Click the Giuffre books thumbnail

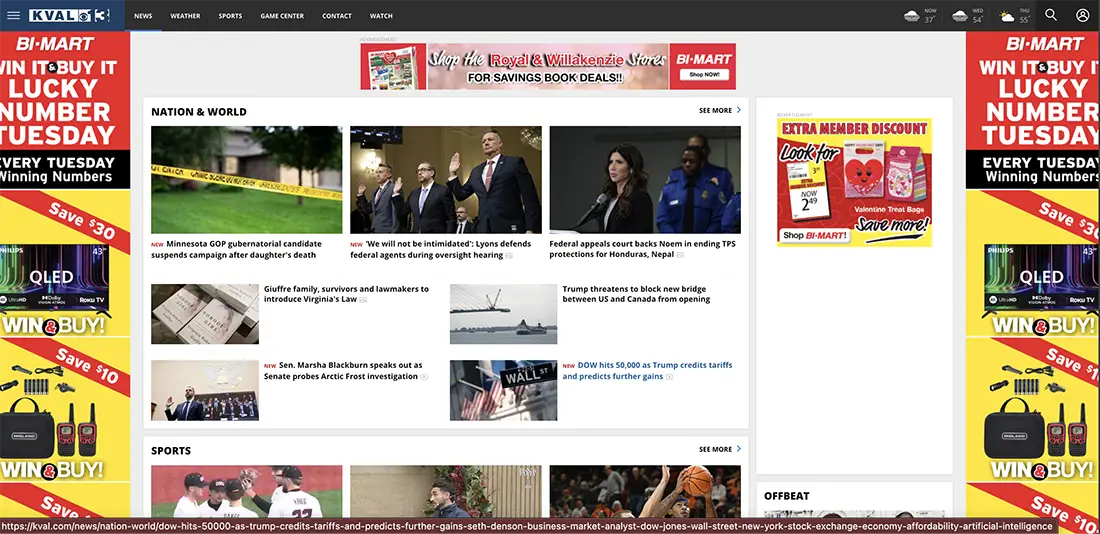205,314
